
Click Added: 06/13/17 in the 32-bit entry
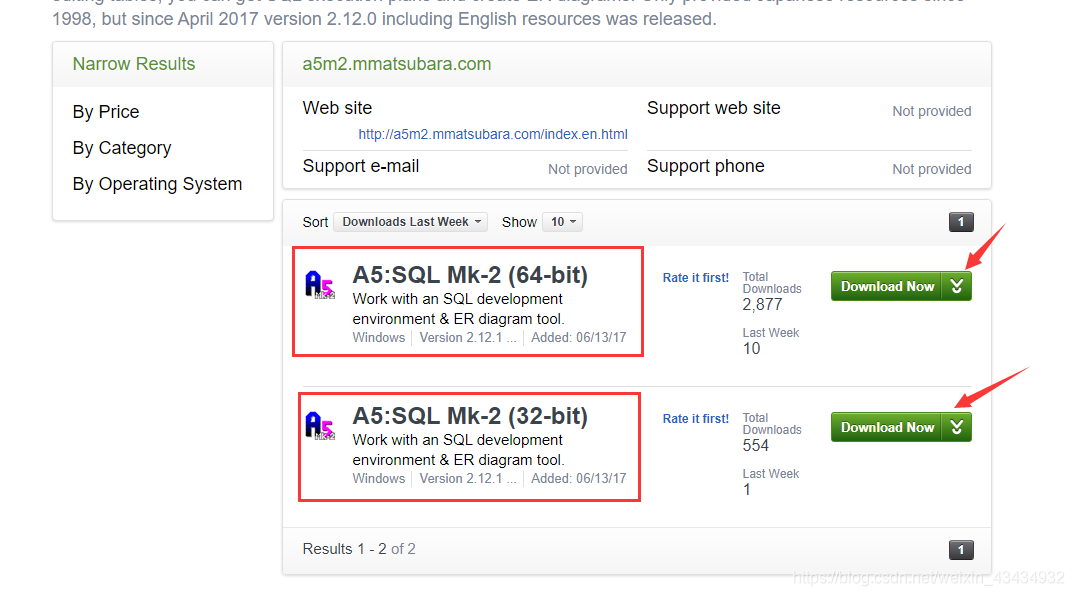pyautogui.click(x=579, y=479)
